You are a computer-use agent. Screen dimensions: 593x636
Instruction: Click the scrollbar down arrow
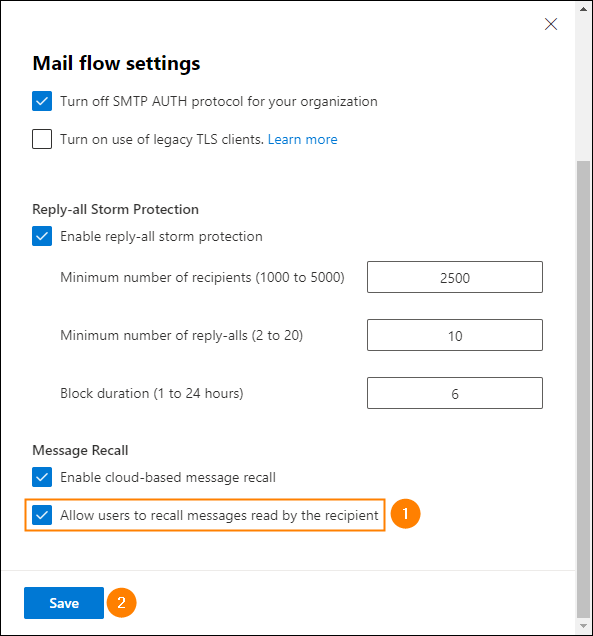[x=583, y=626]
